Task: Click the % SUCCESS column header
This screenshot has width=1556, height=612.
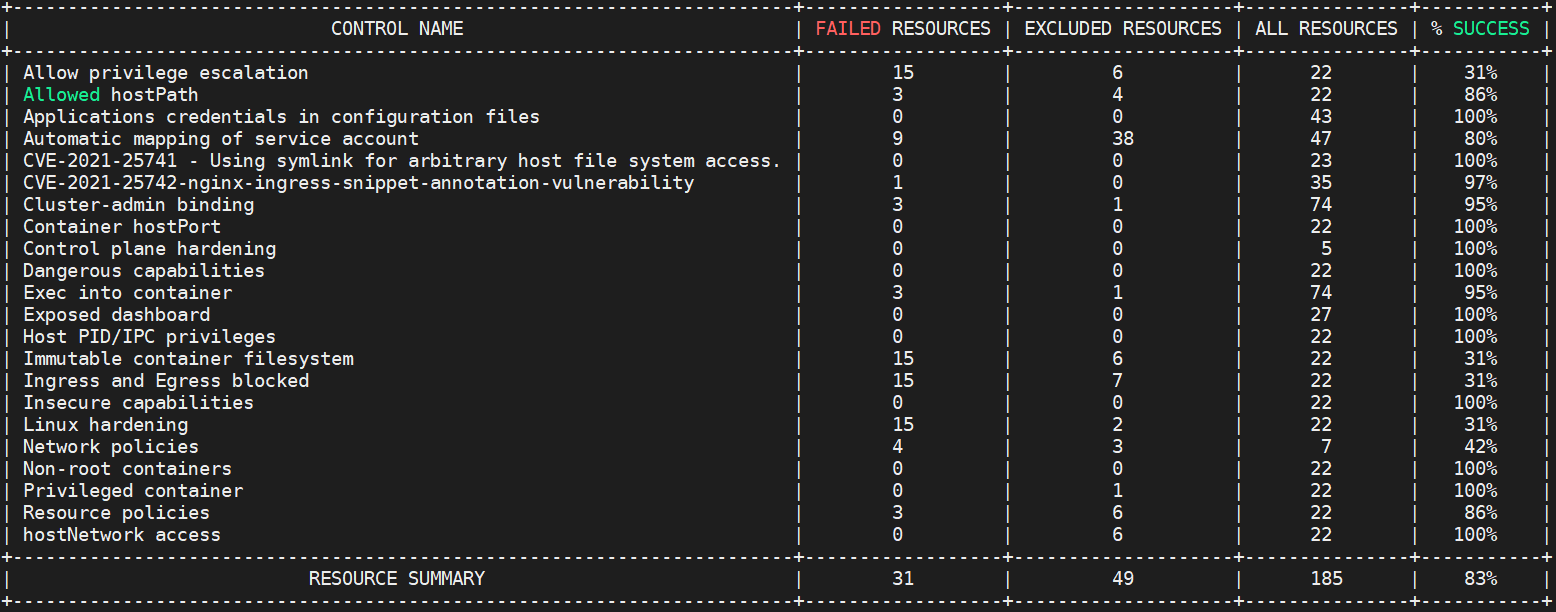Action: tap(1479, 29)
